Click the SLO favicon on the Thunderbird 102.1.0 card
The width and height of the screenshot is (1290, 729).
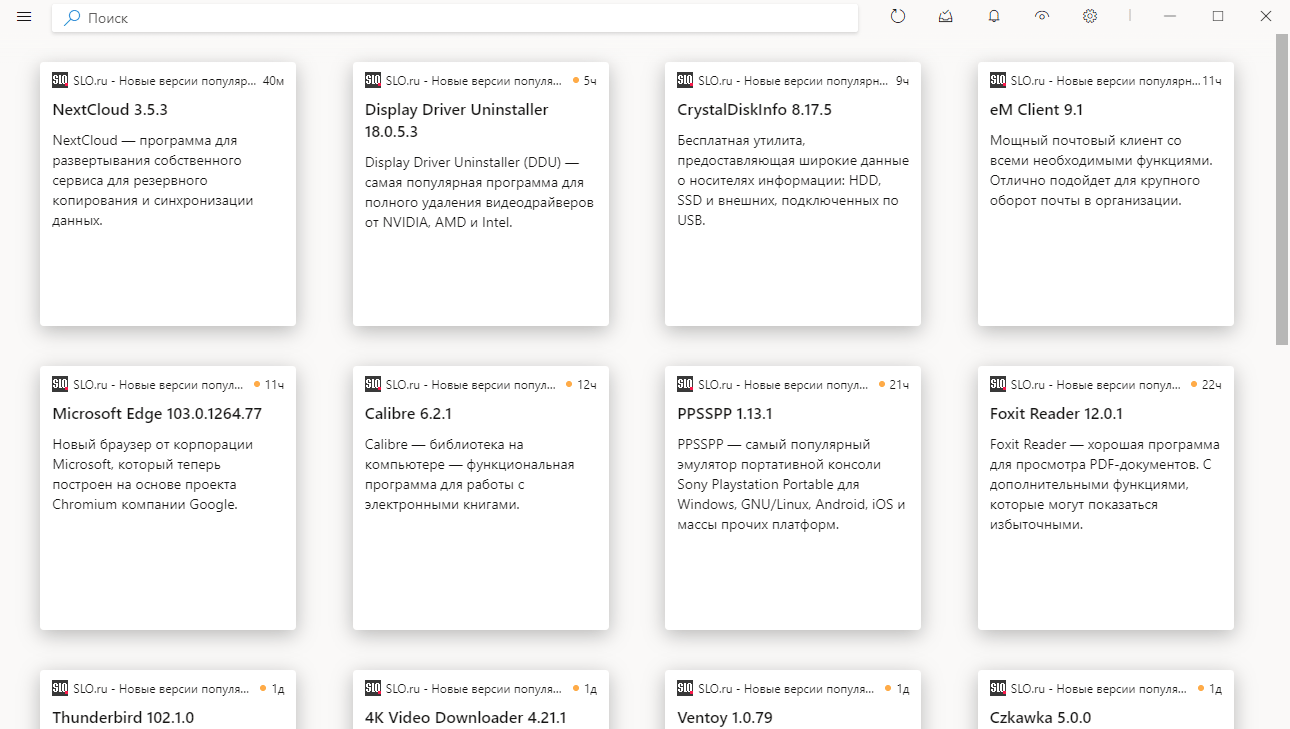(x=60, y=688)
